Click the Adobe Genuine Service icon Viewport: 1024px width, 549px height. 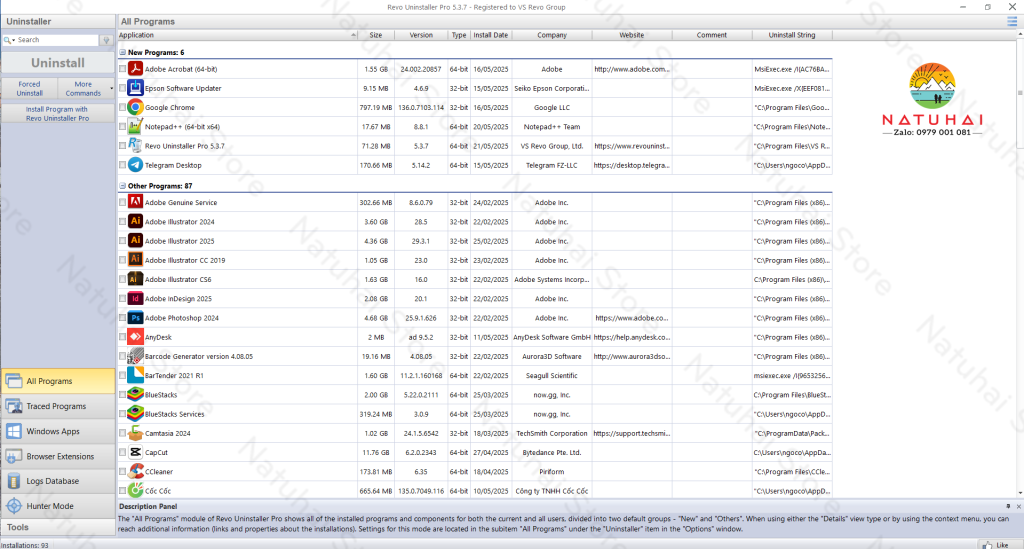[x=135, y=202]
